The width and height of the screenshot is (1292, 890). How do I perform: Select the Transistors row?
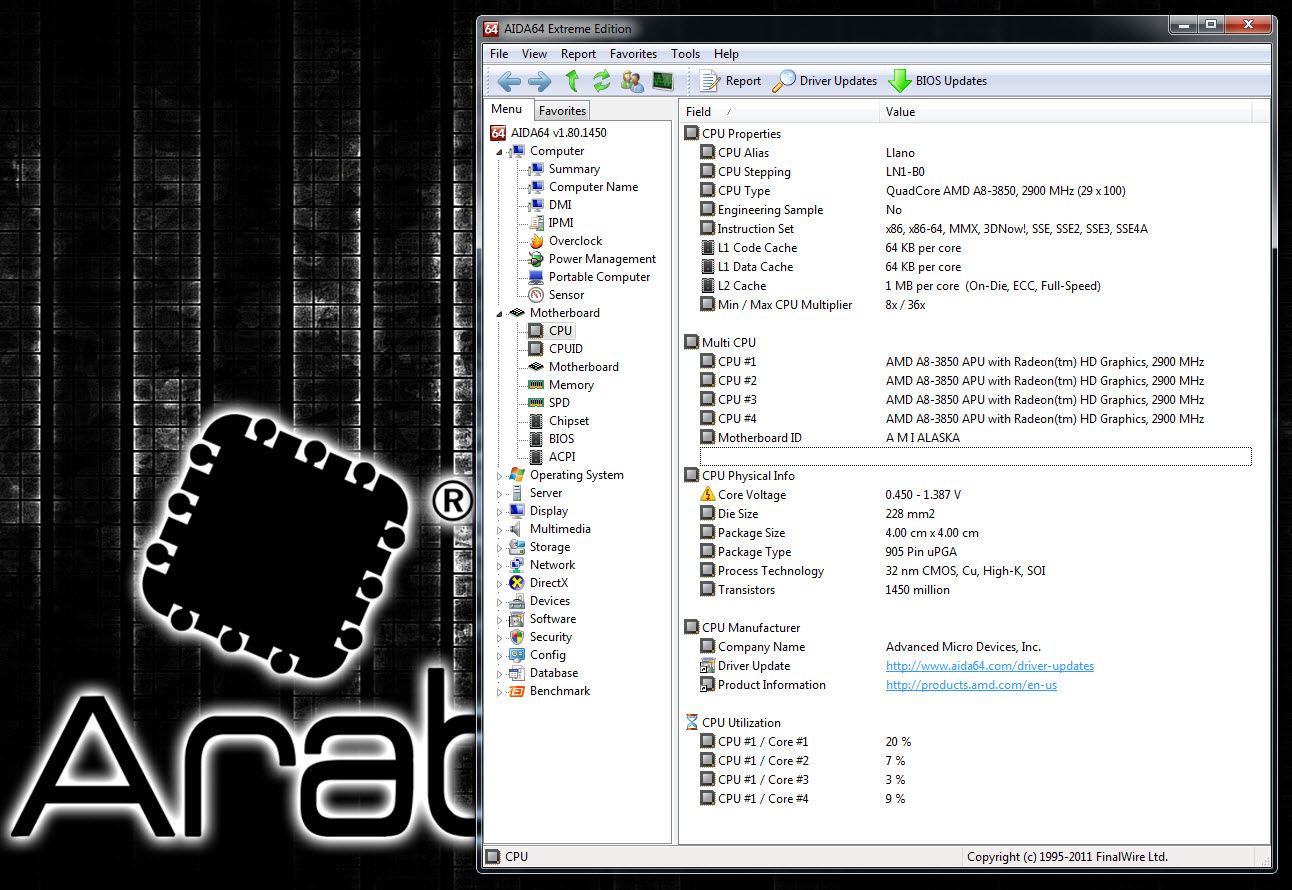tap(975, 590)
